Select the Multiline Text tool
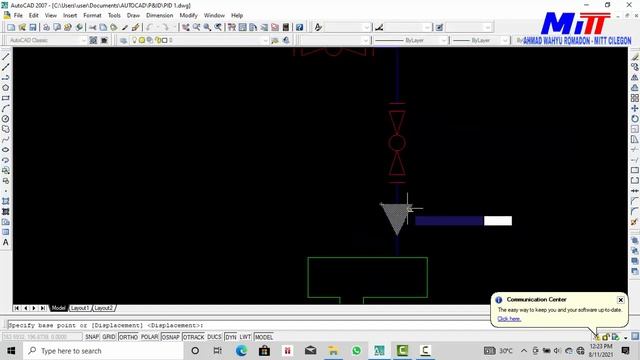This screenshot has width=640, height=360. (6, 242)
